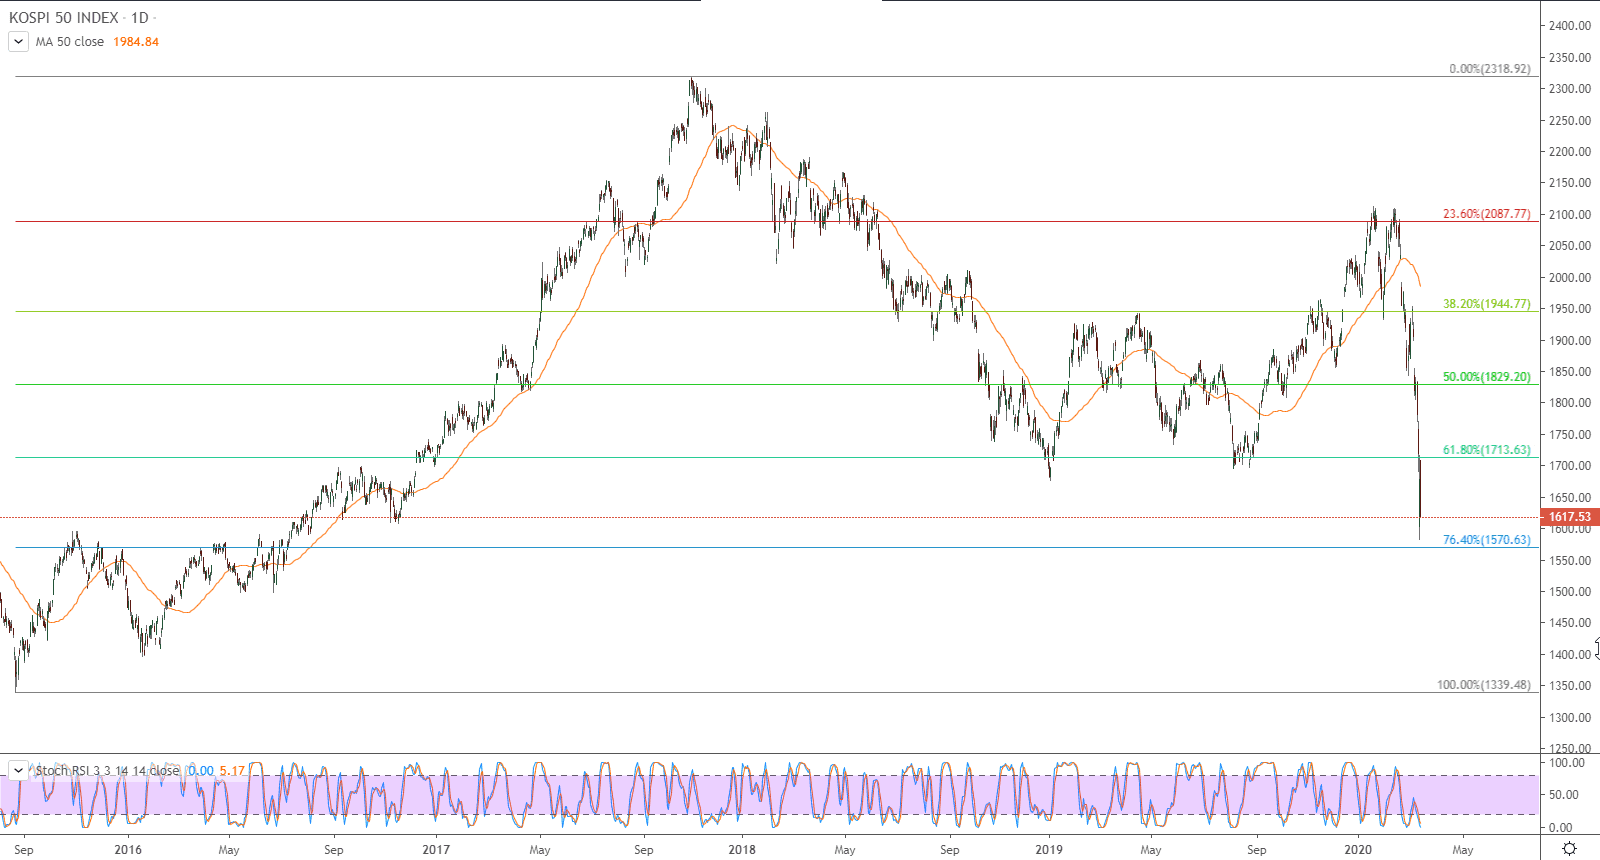Select the 61.80%(1713.63) Fibonacci level label
Image resolution: width=1600 pixels, height=860 pixels.
pyautogui.click(x=1486, y=450)
